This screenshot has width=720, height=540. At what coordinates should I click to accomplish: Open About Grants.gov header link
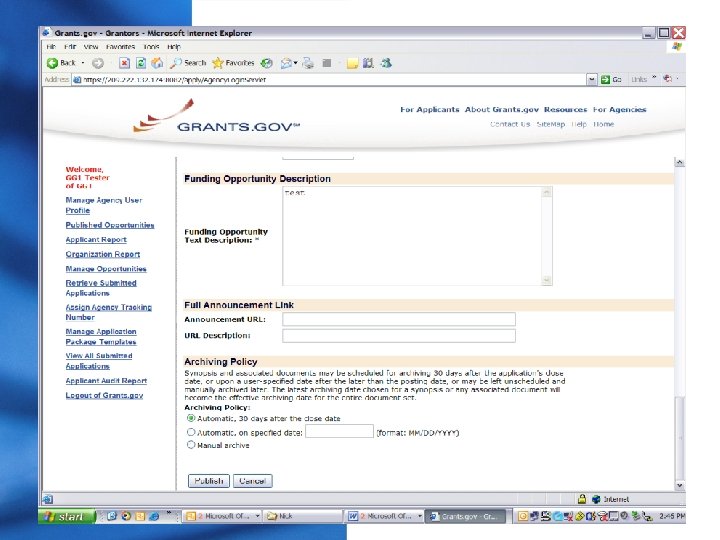tap(501, 109)
